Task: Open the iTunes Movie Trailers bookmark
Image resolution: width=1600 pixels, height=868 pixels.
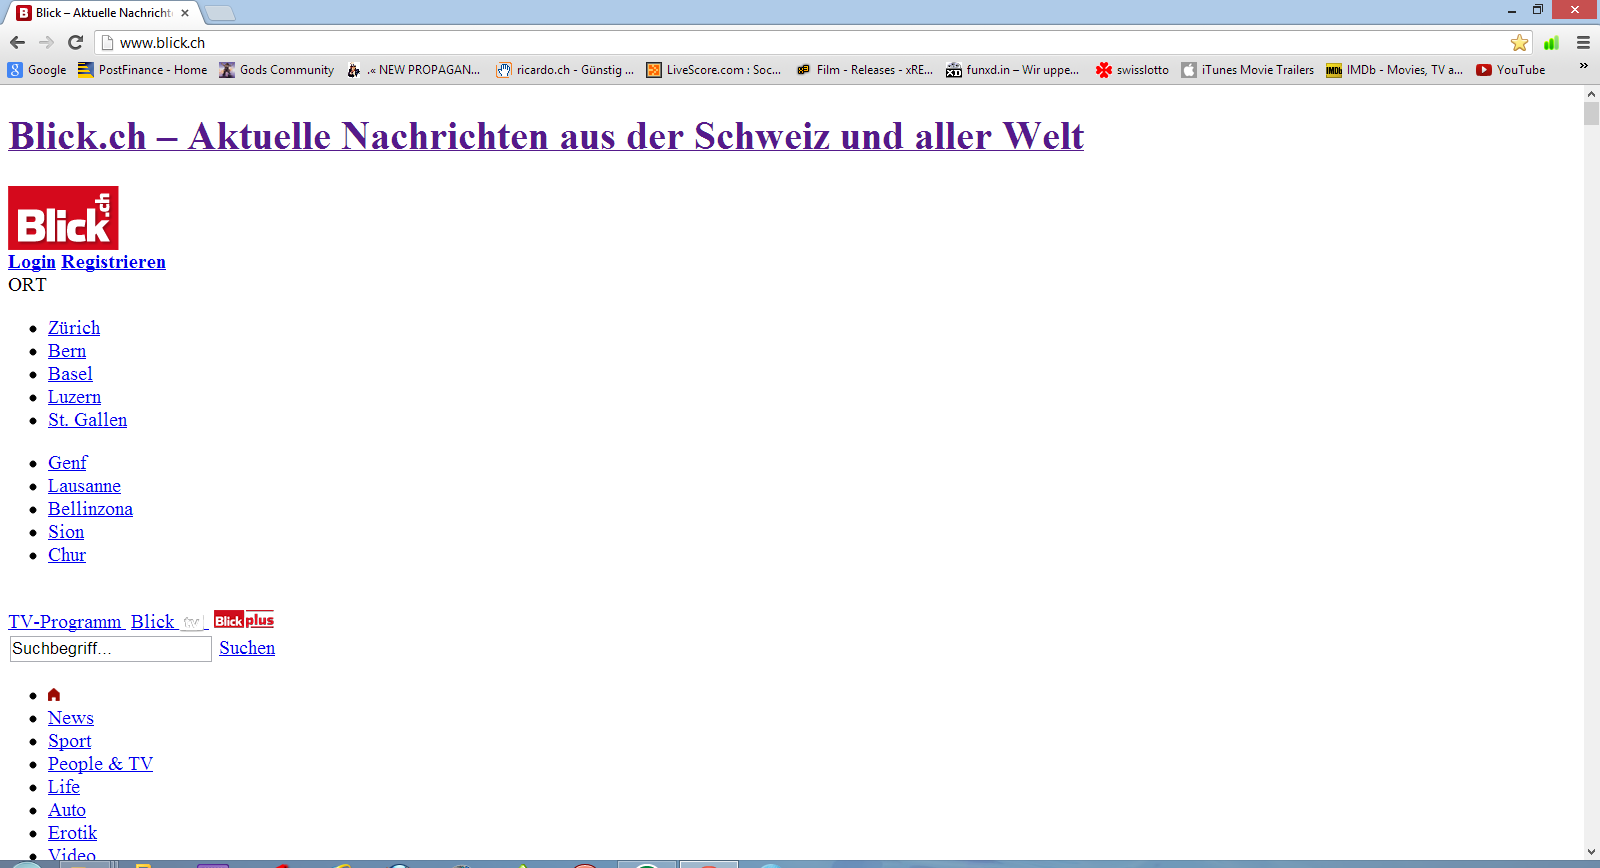Action: coord(1248,70)
